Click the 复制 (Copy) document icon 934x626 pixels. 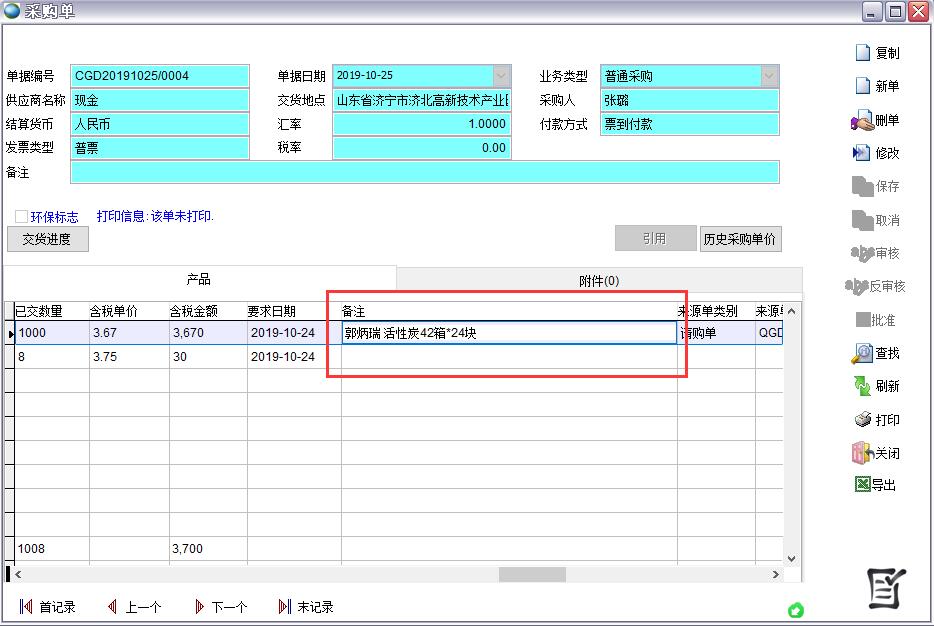pyautogui.click(x=862, y=53)
